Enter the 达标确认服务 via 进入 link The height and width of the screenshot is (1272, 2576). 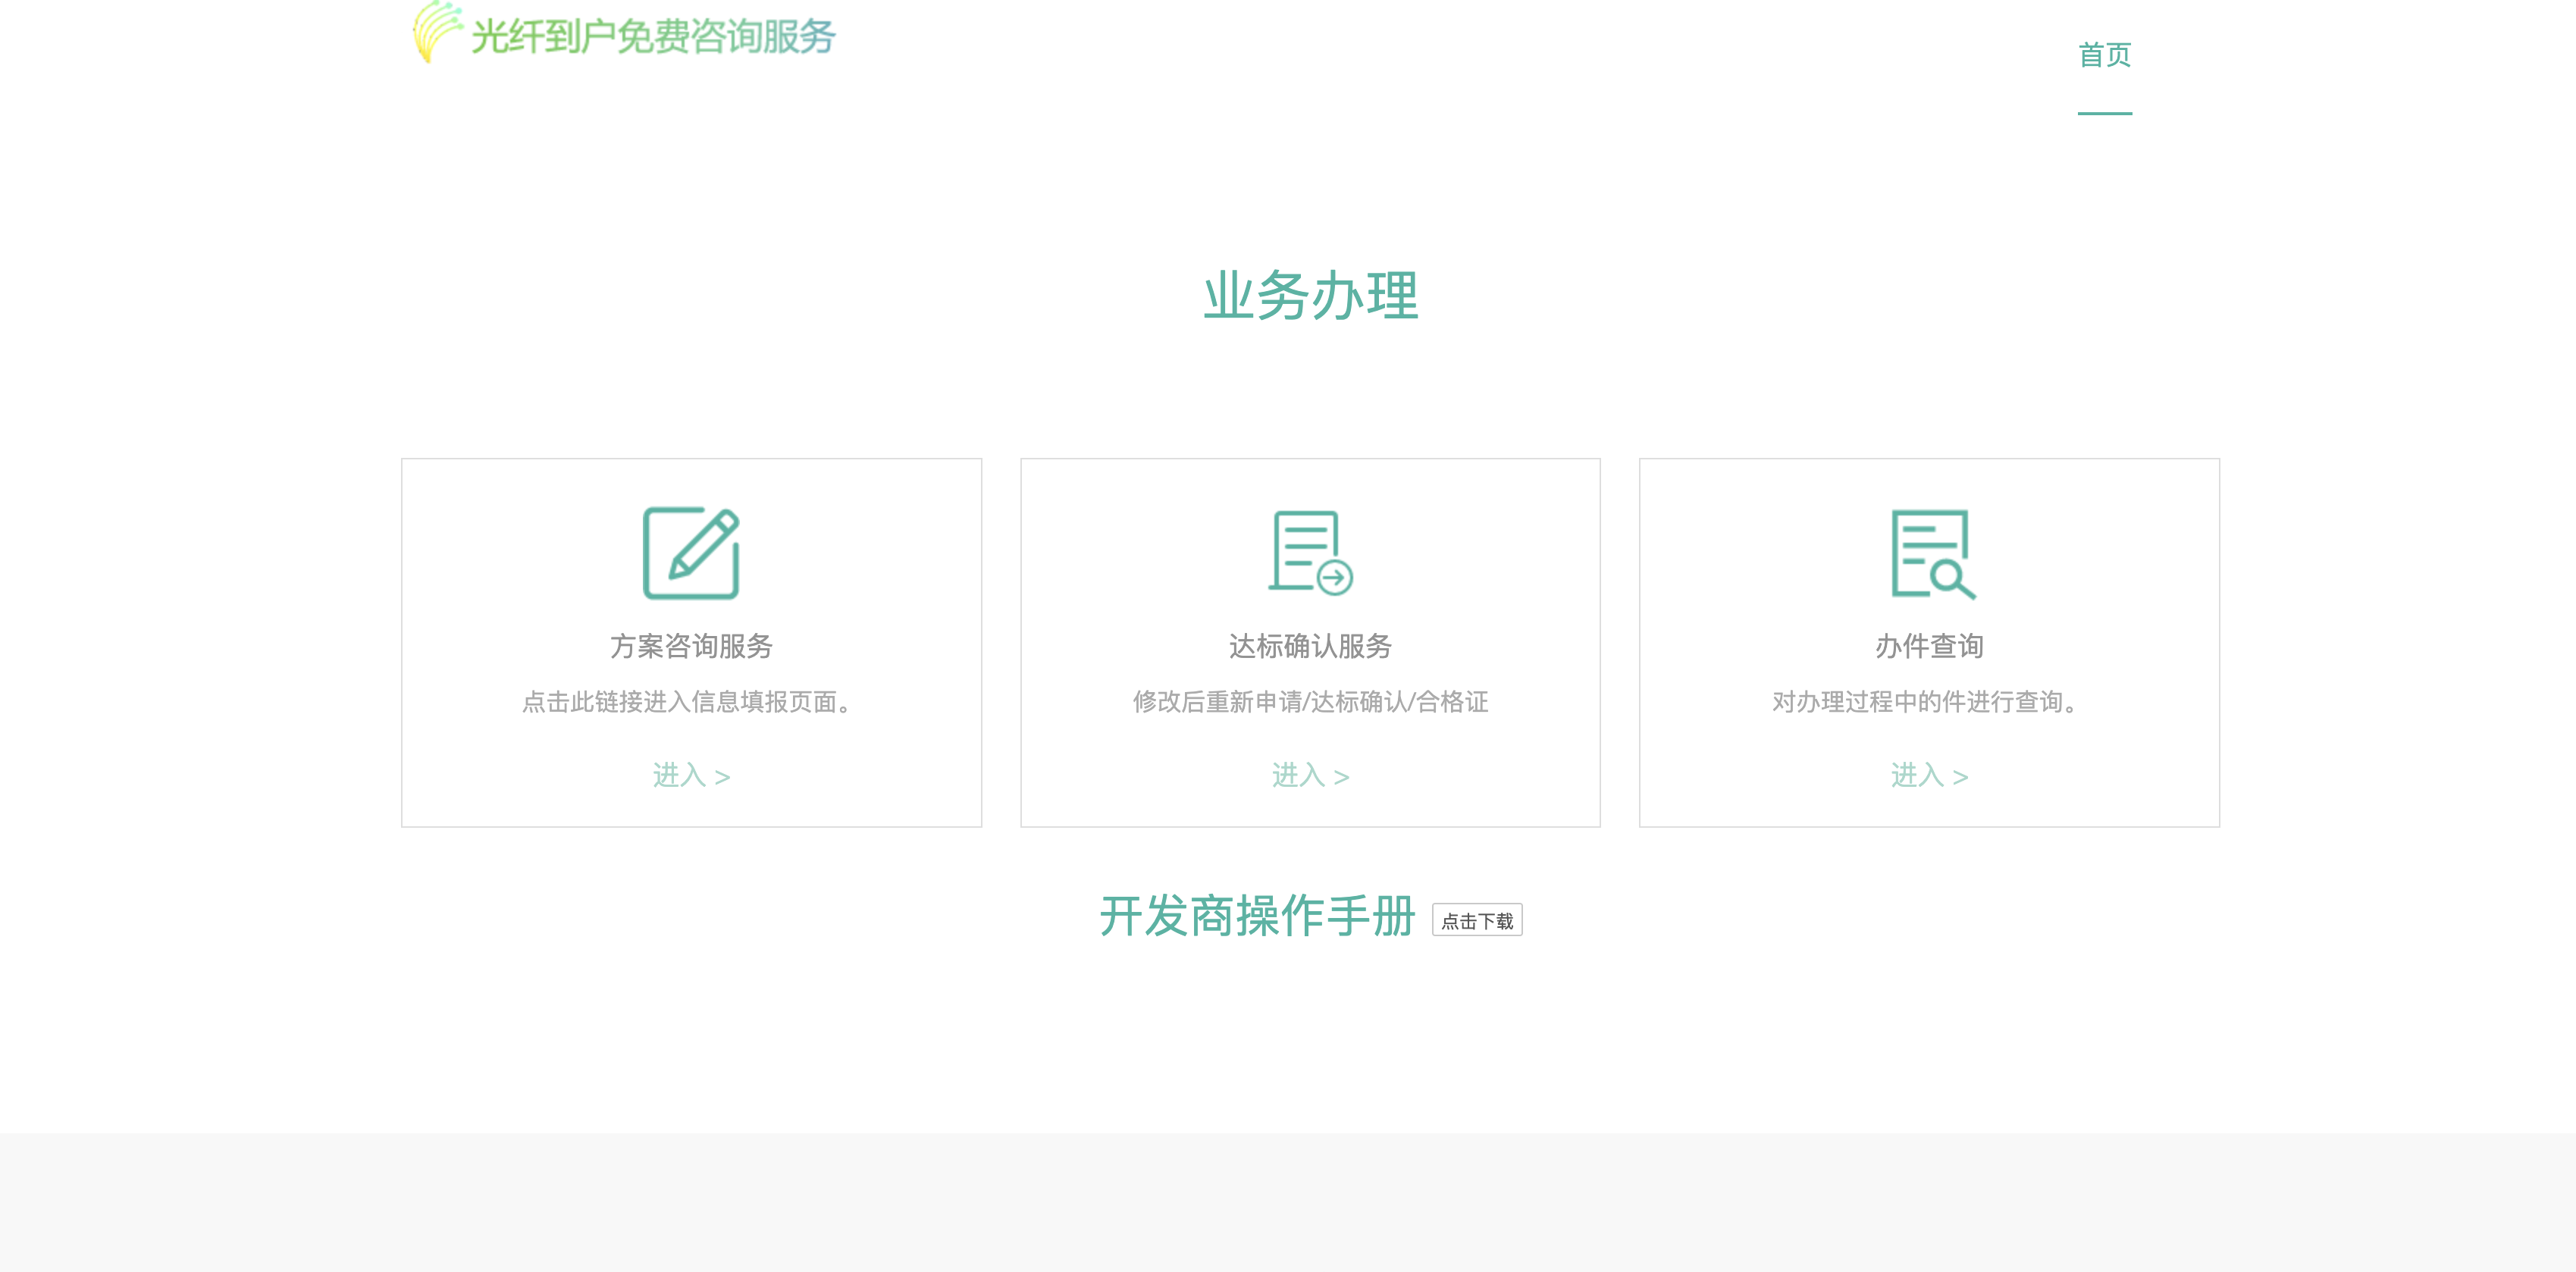(1310, 775)
